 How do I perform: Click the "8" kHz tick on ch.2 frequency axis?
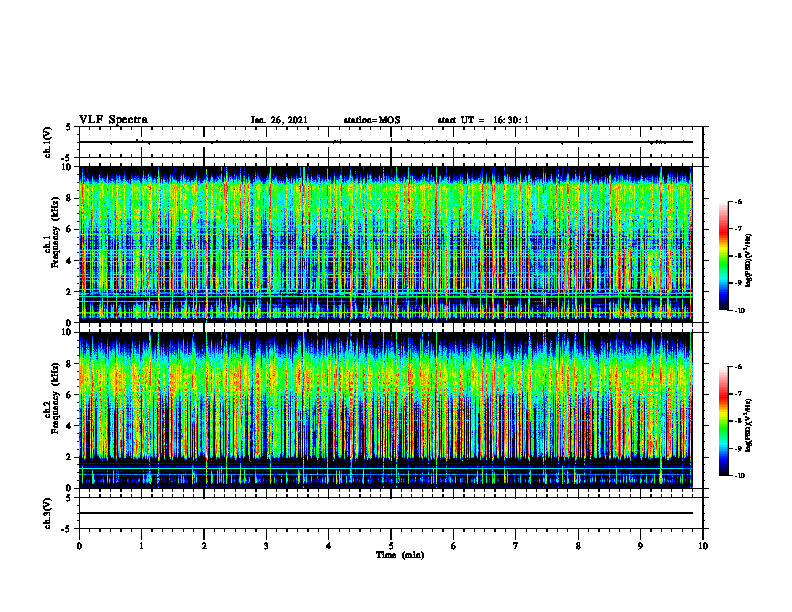[x=69, y=364]
